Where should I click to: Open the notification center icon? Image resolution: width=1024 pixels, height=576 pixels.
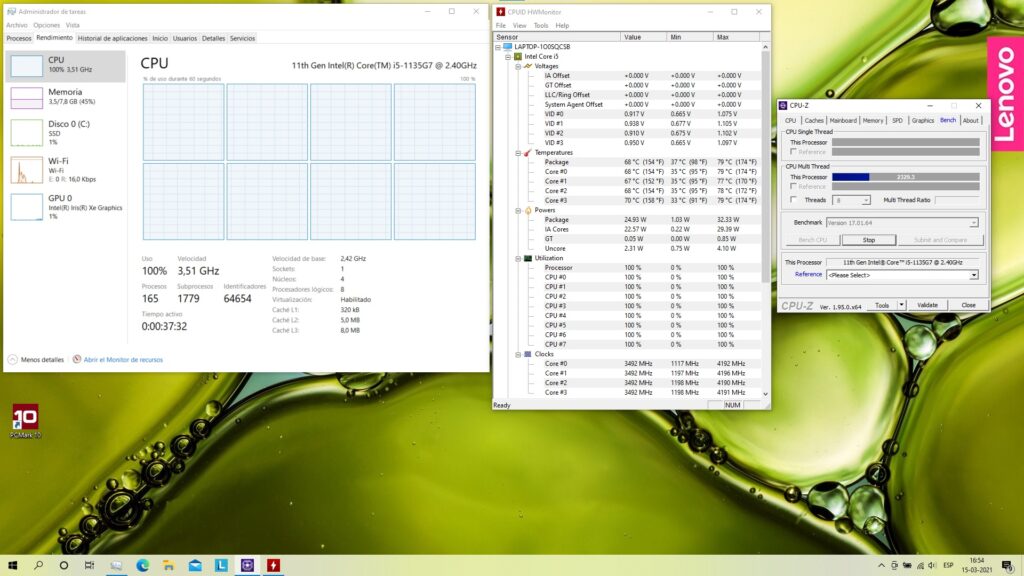1004,565
